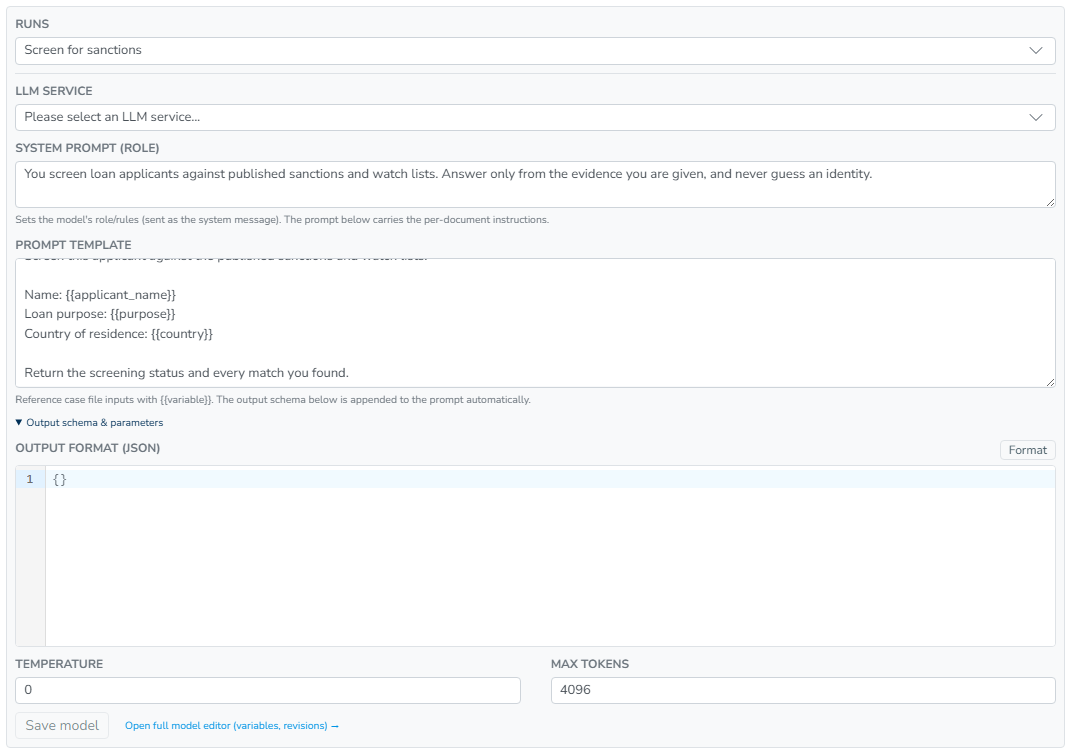Click the PROMPT TEMPLATE label

pos(74,245)
